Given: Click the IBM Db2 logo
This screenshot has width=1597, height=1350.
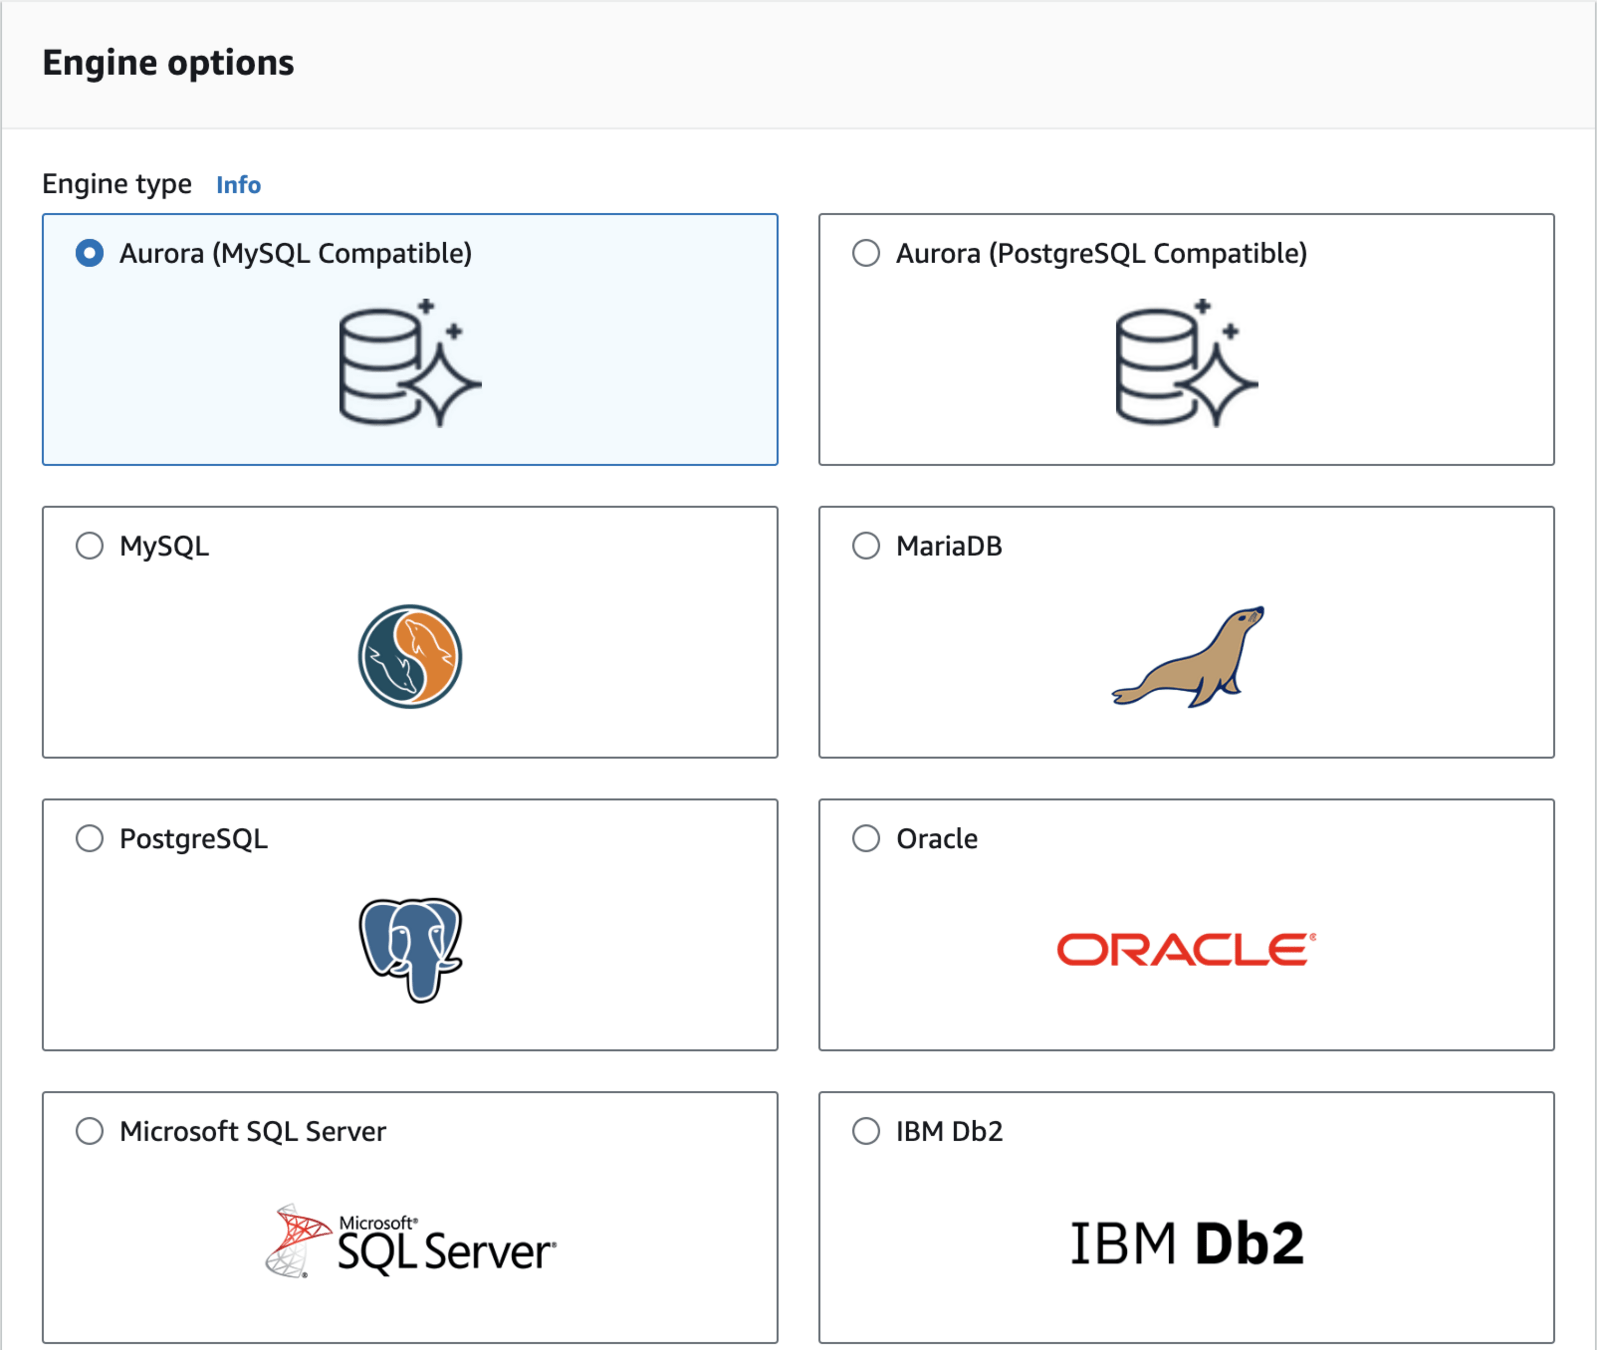Looking at the screenshot, I should (1187, 1243).
